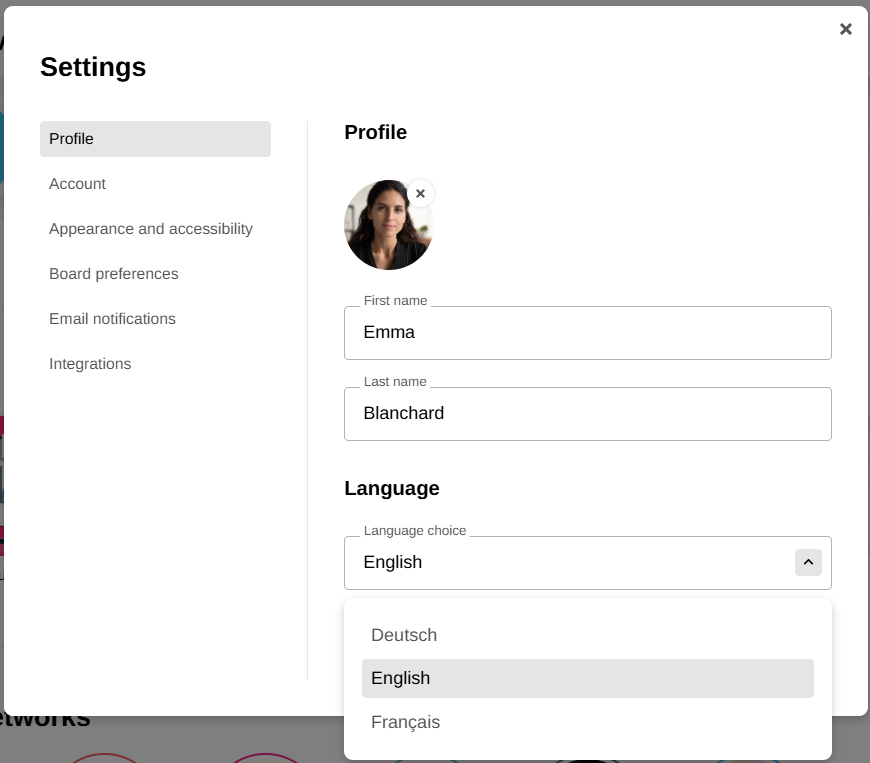Close the Settings dialog

coord(846,29)
